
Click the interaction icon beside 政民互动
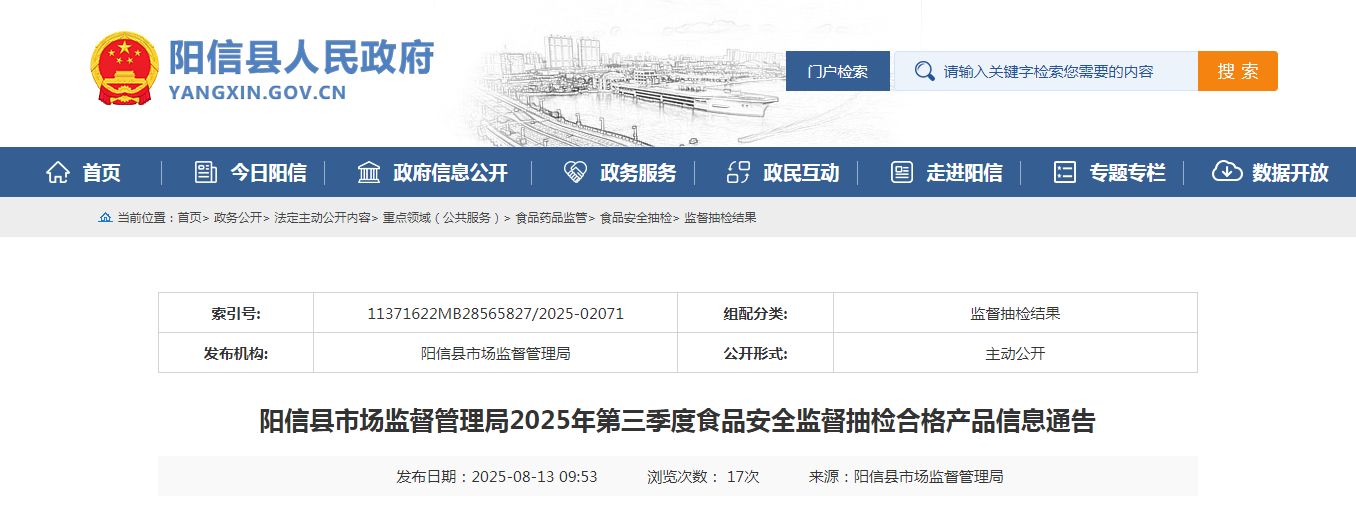coord(738,172)
